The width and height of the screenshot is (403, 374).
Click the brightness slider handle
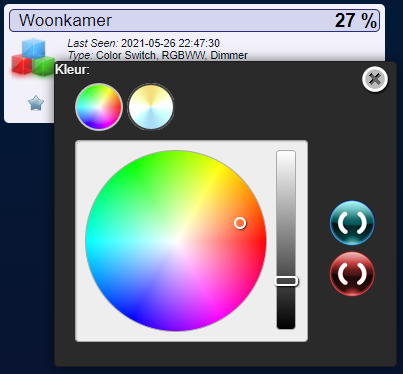click(286, 281)
